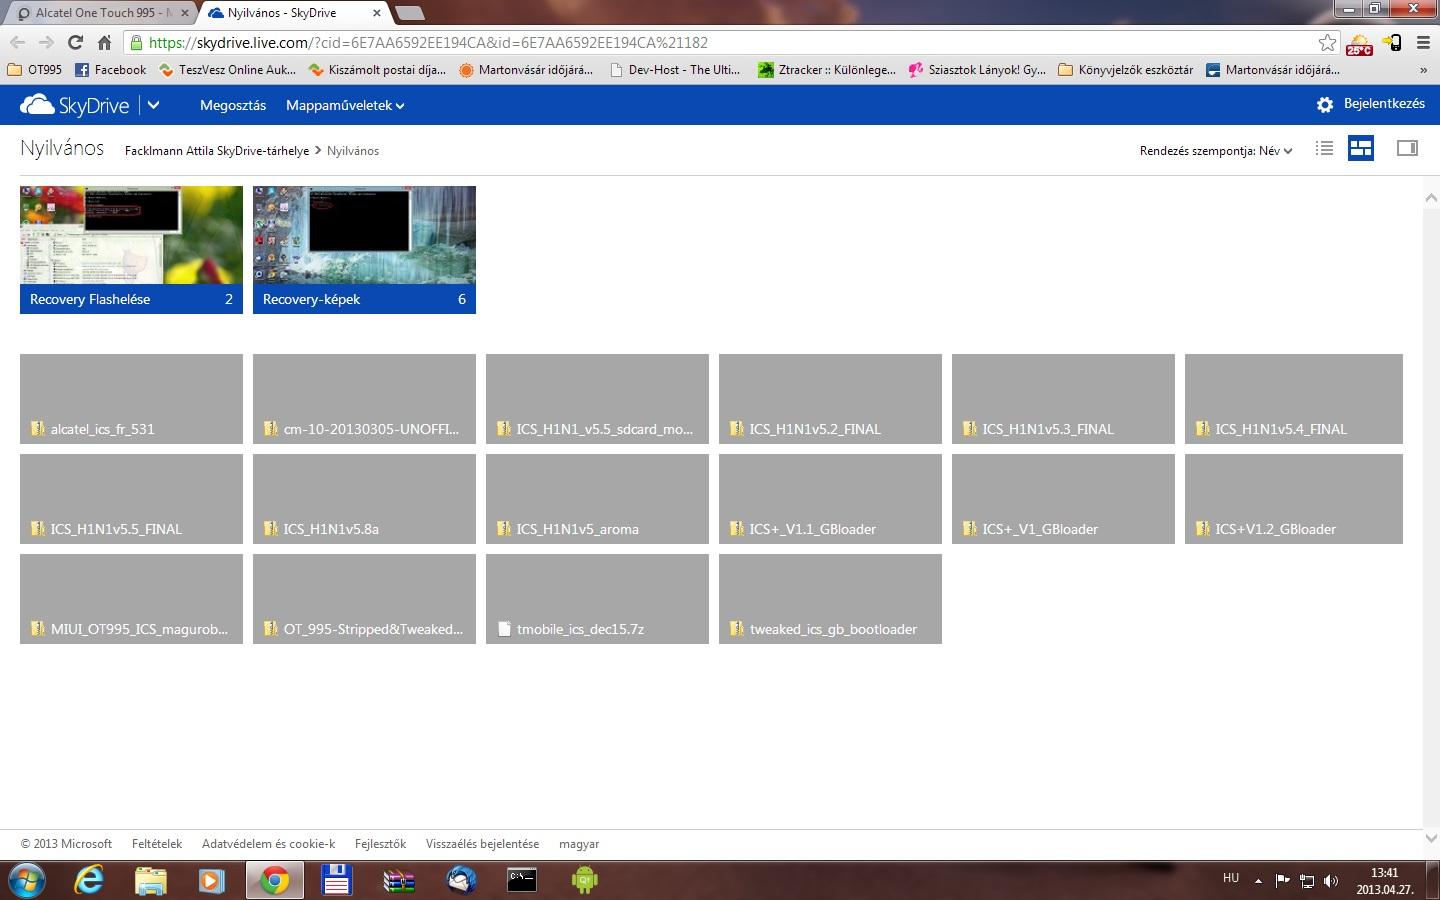Show hidden tray icons arrow
The width and height of the screenshot is (1440, 900).
click(x=1258, y=881)
